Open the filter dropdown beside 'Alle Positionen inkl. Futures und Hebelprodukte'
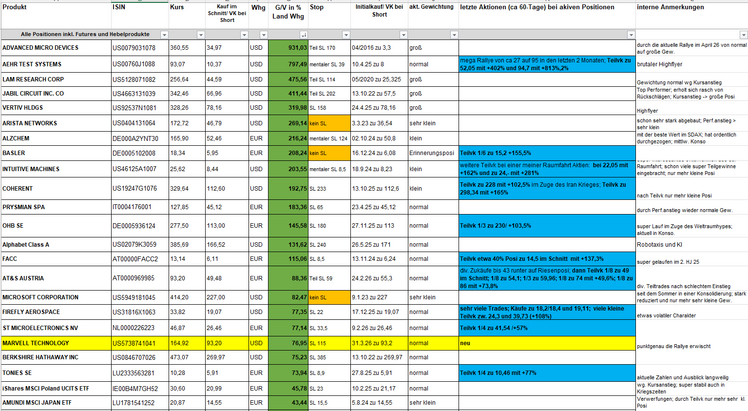748x411 pixels. [164, 35]
